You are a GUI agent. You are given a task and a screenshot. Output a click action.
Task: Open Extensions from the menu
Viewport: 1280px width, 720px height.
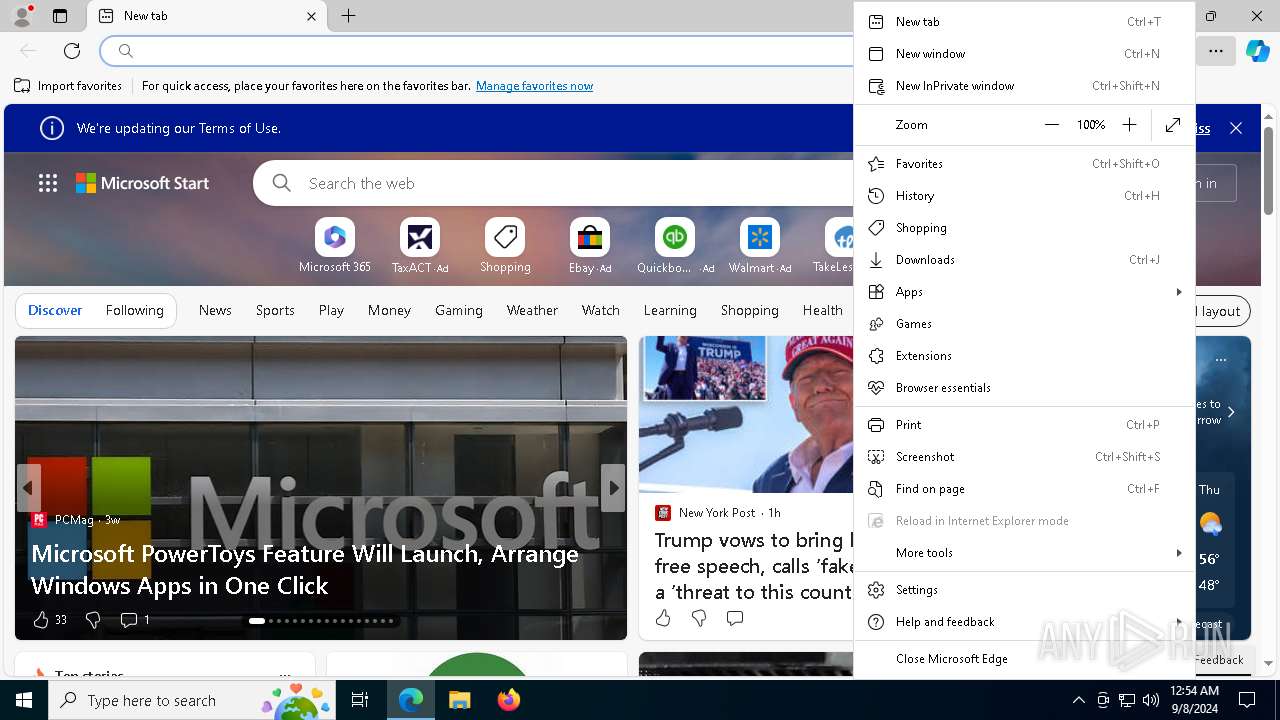[x=1024, y=356]
